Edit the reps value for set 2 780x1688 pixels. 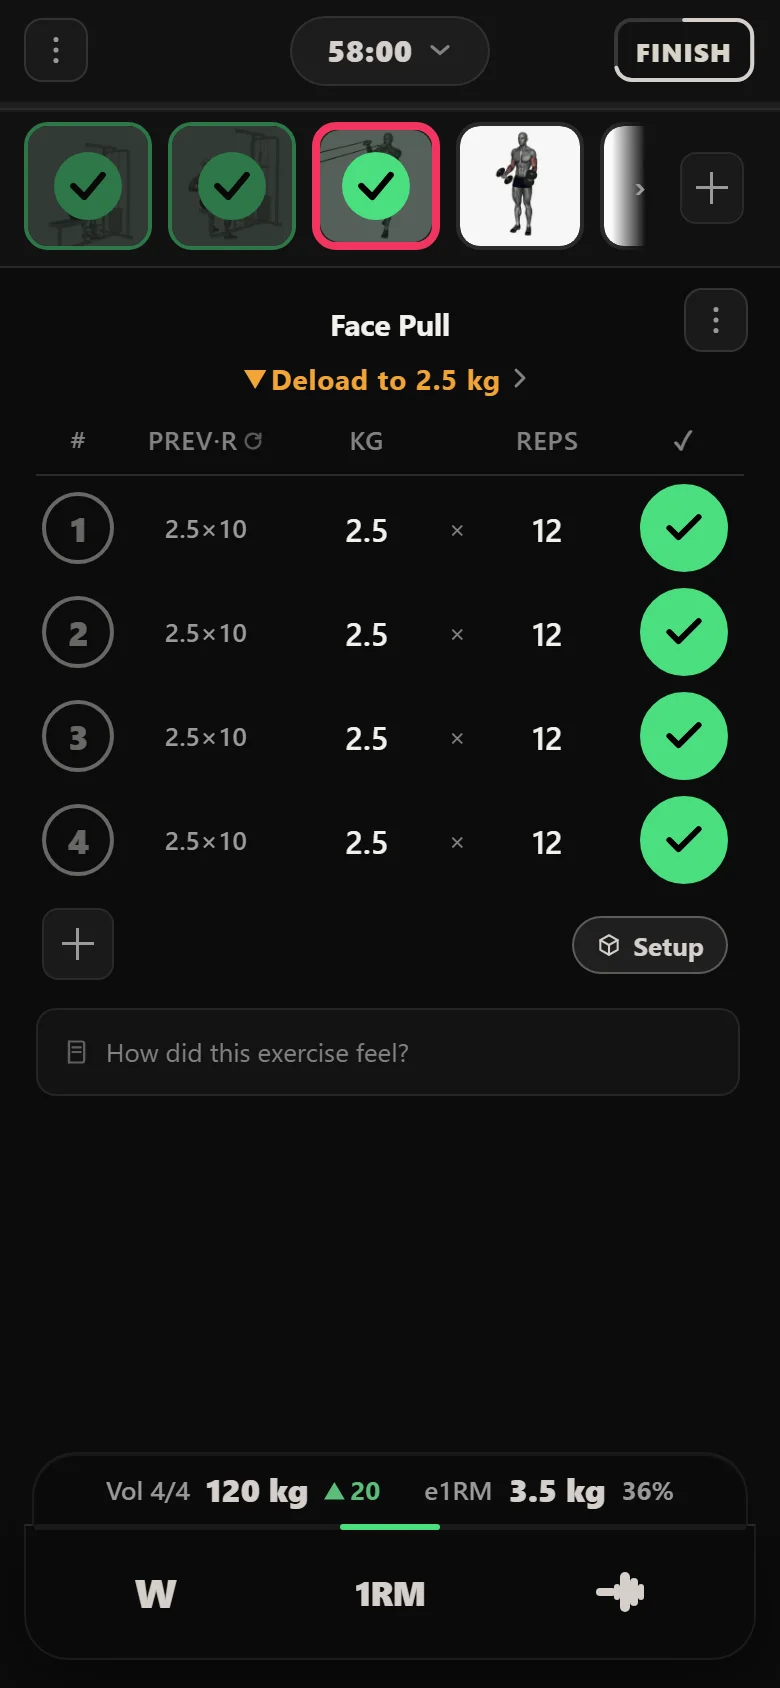(547, 634)
